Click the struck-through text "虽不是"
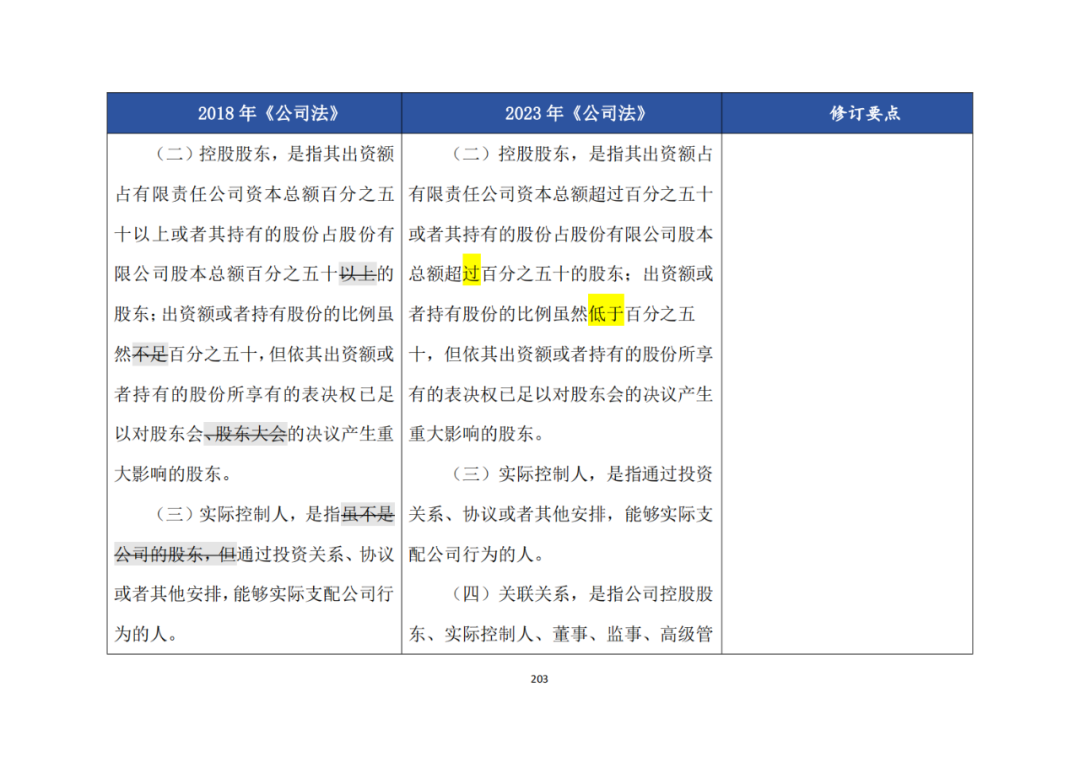 click(368, 514)
